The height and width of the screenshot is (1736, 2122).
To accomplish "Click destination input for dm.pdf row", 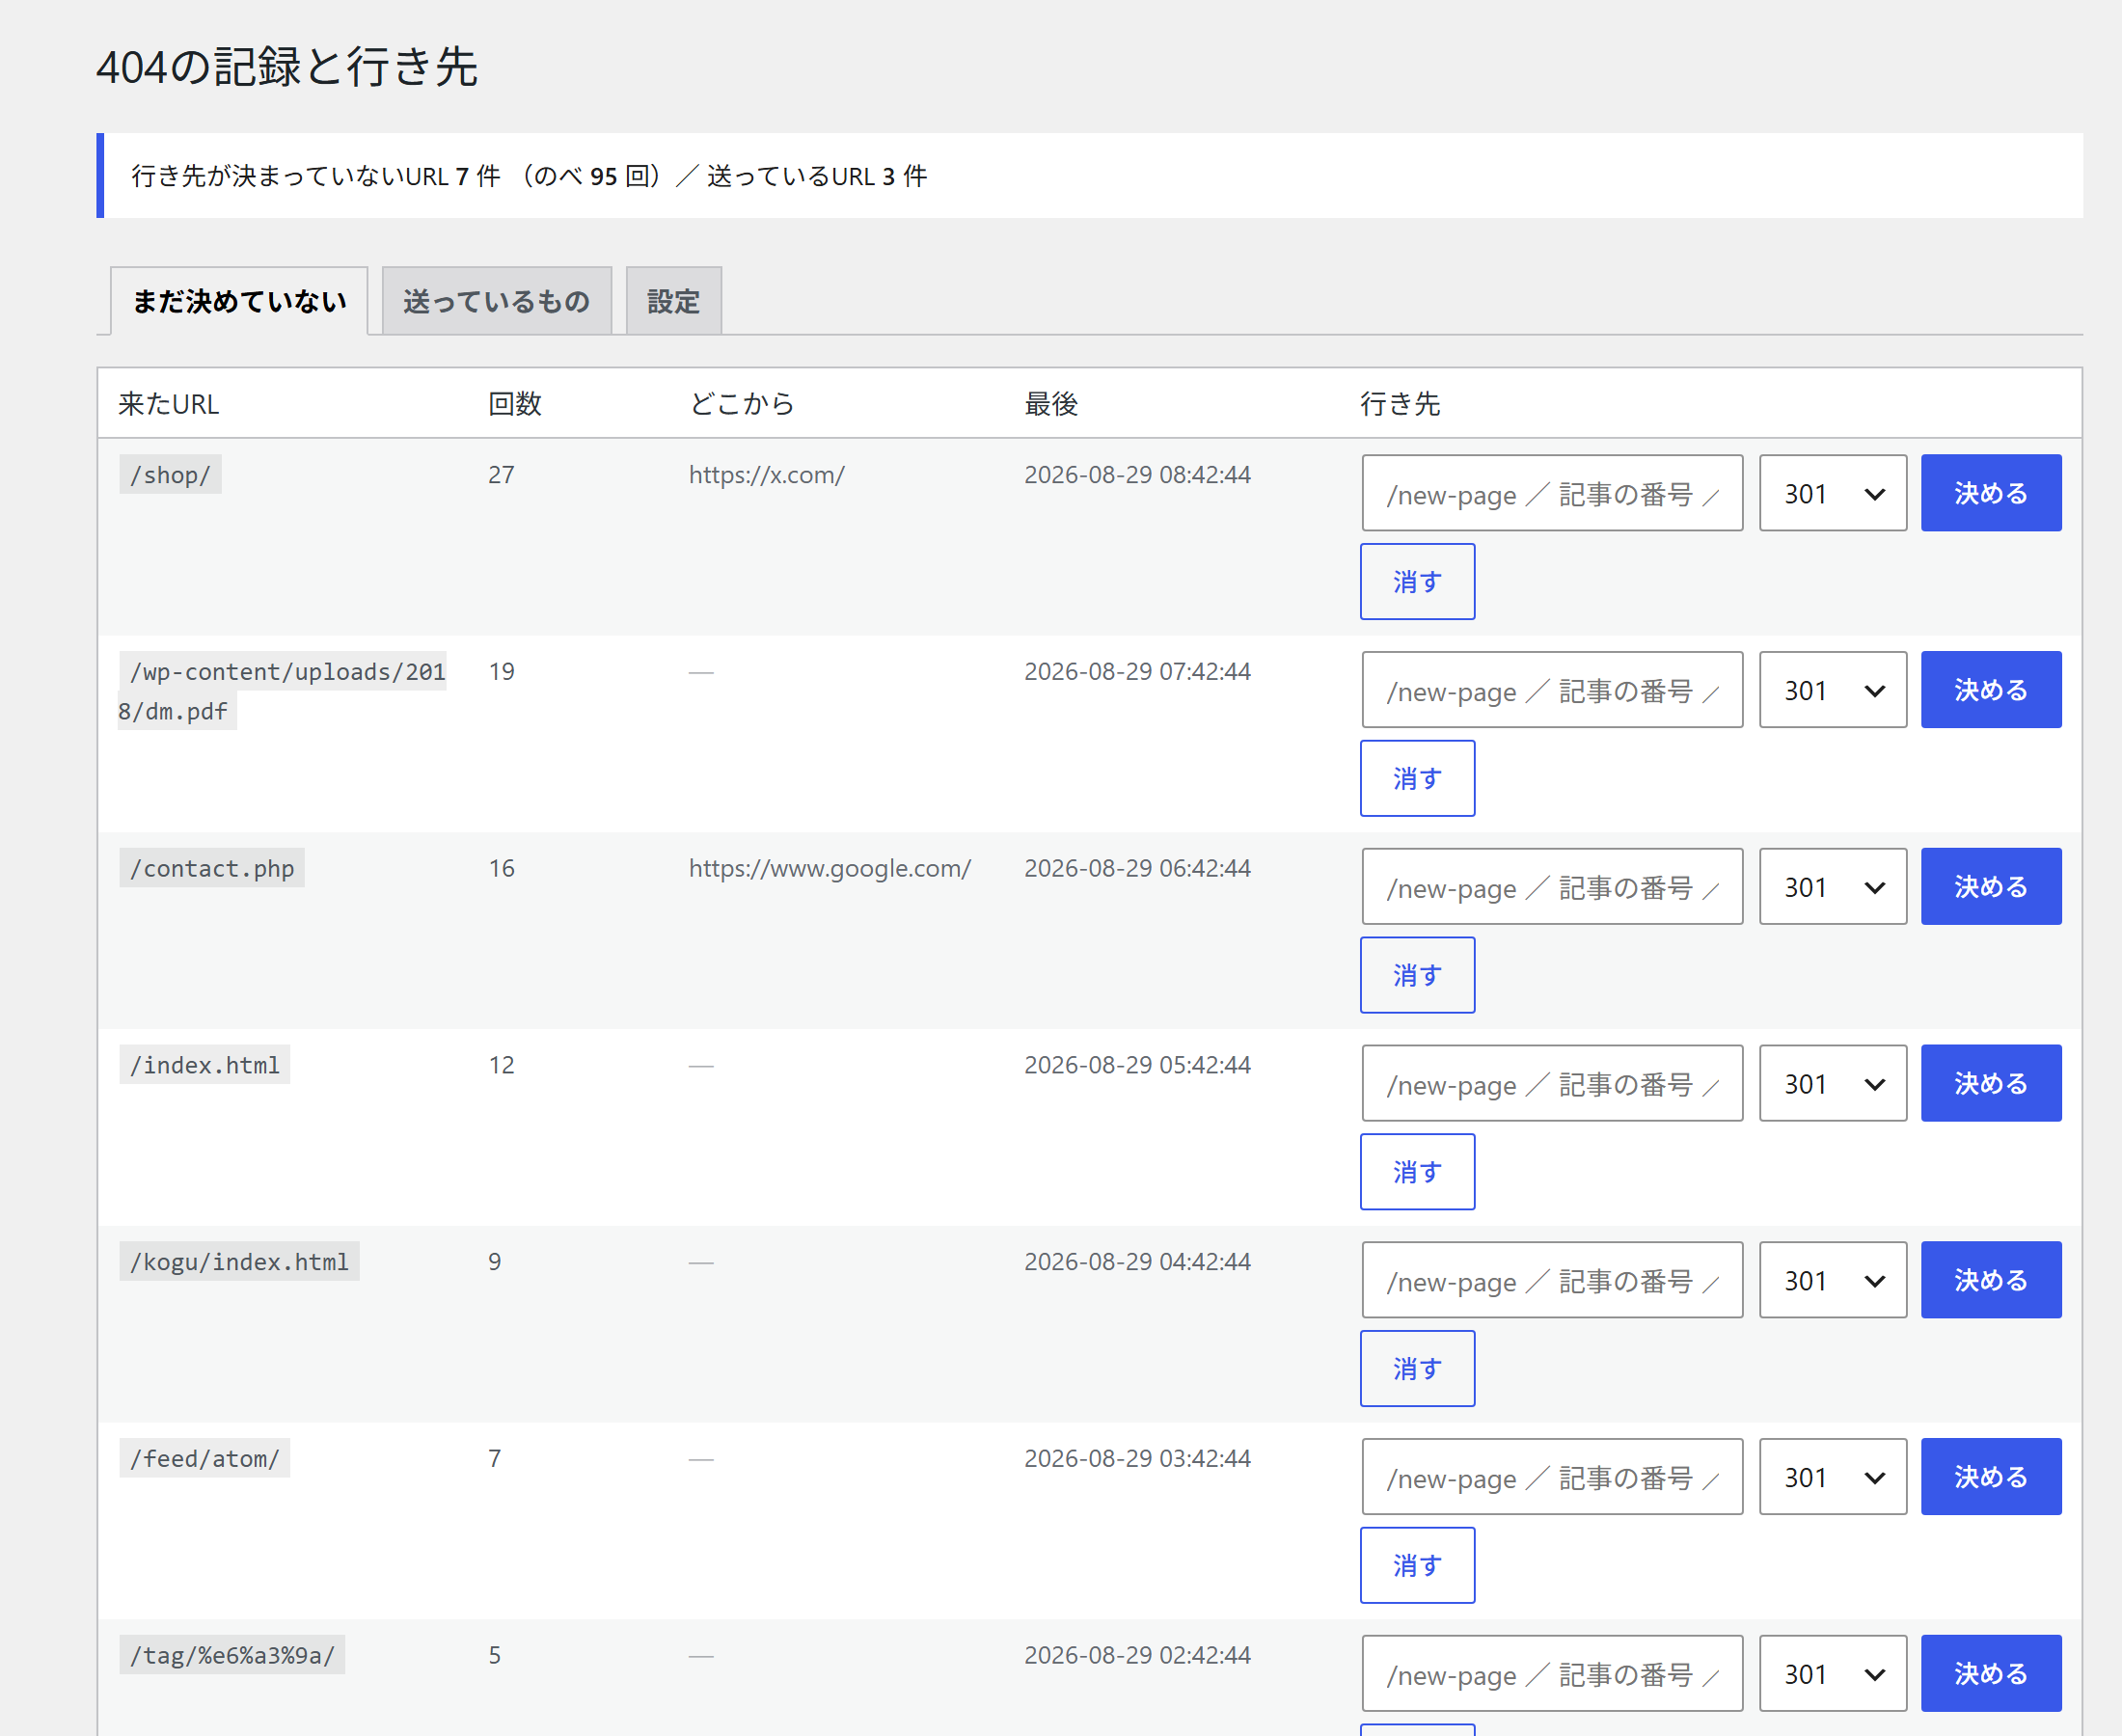I will point(1552,690).
